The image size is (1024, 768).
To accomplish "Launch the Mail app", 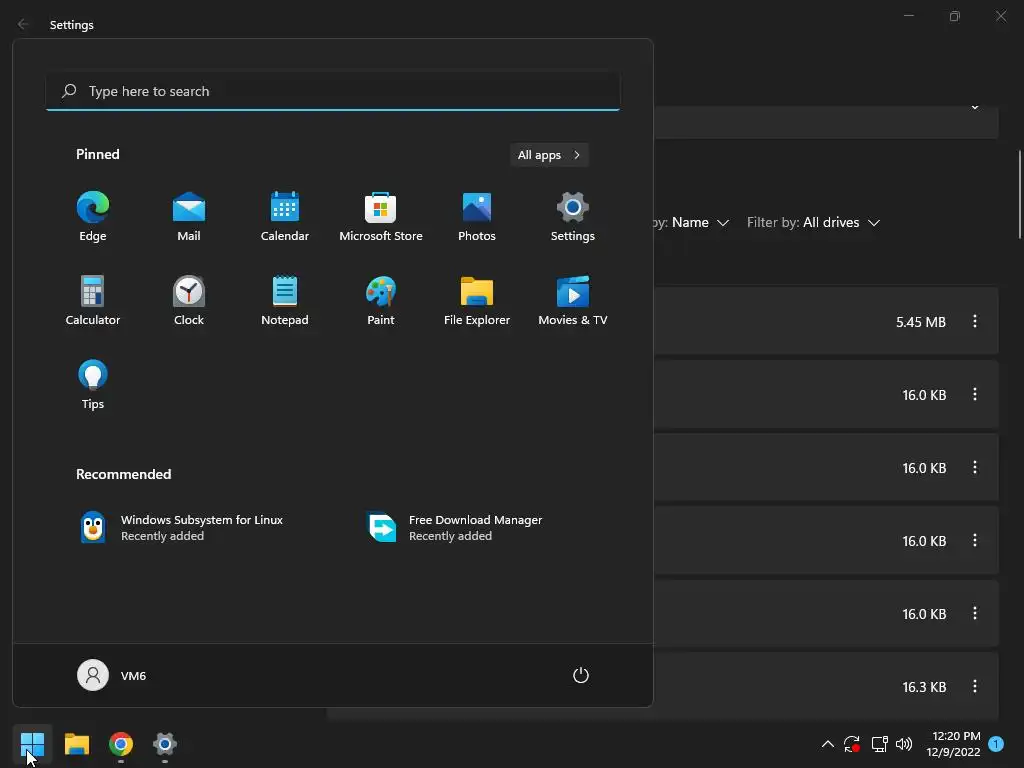I will point(189,217).
